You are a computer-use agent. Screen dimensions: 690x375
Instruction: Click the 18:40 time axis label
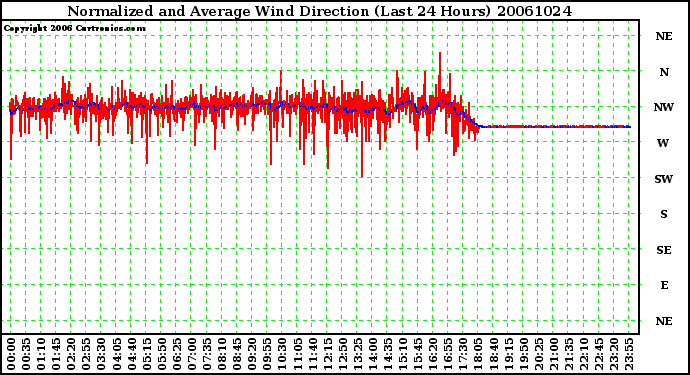493,354
